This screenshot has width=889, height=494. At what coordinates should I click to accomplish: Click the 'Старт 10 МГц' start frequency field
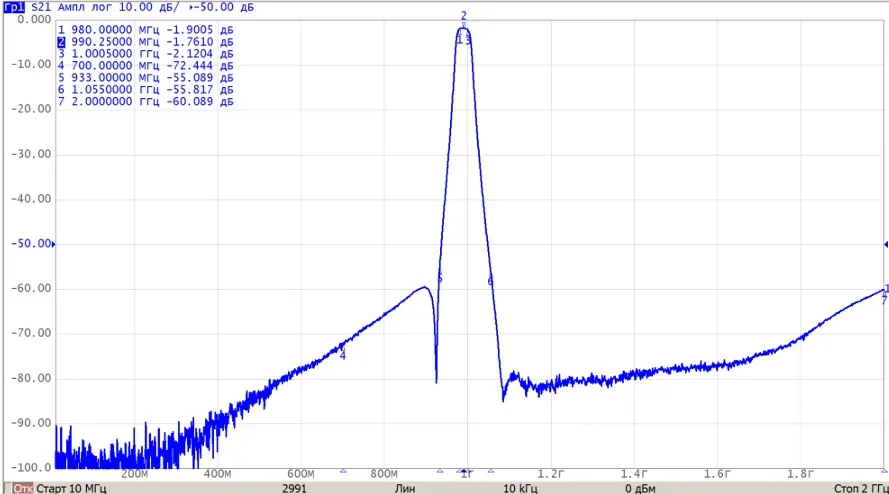click(71, 488)
